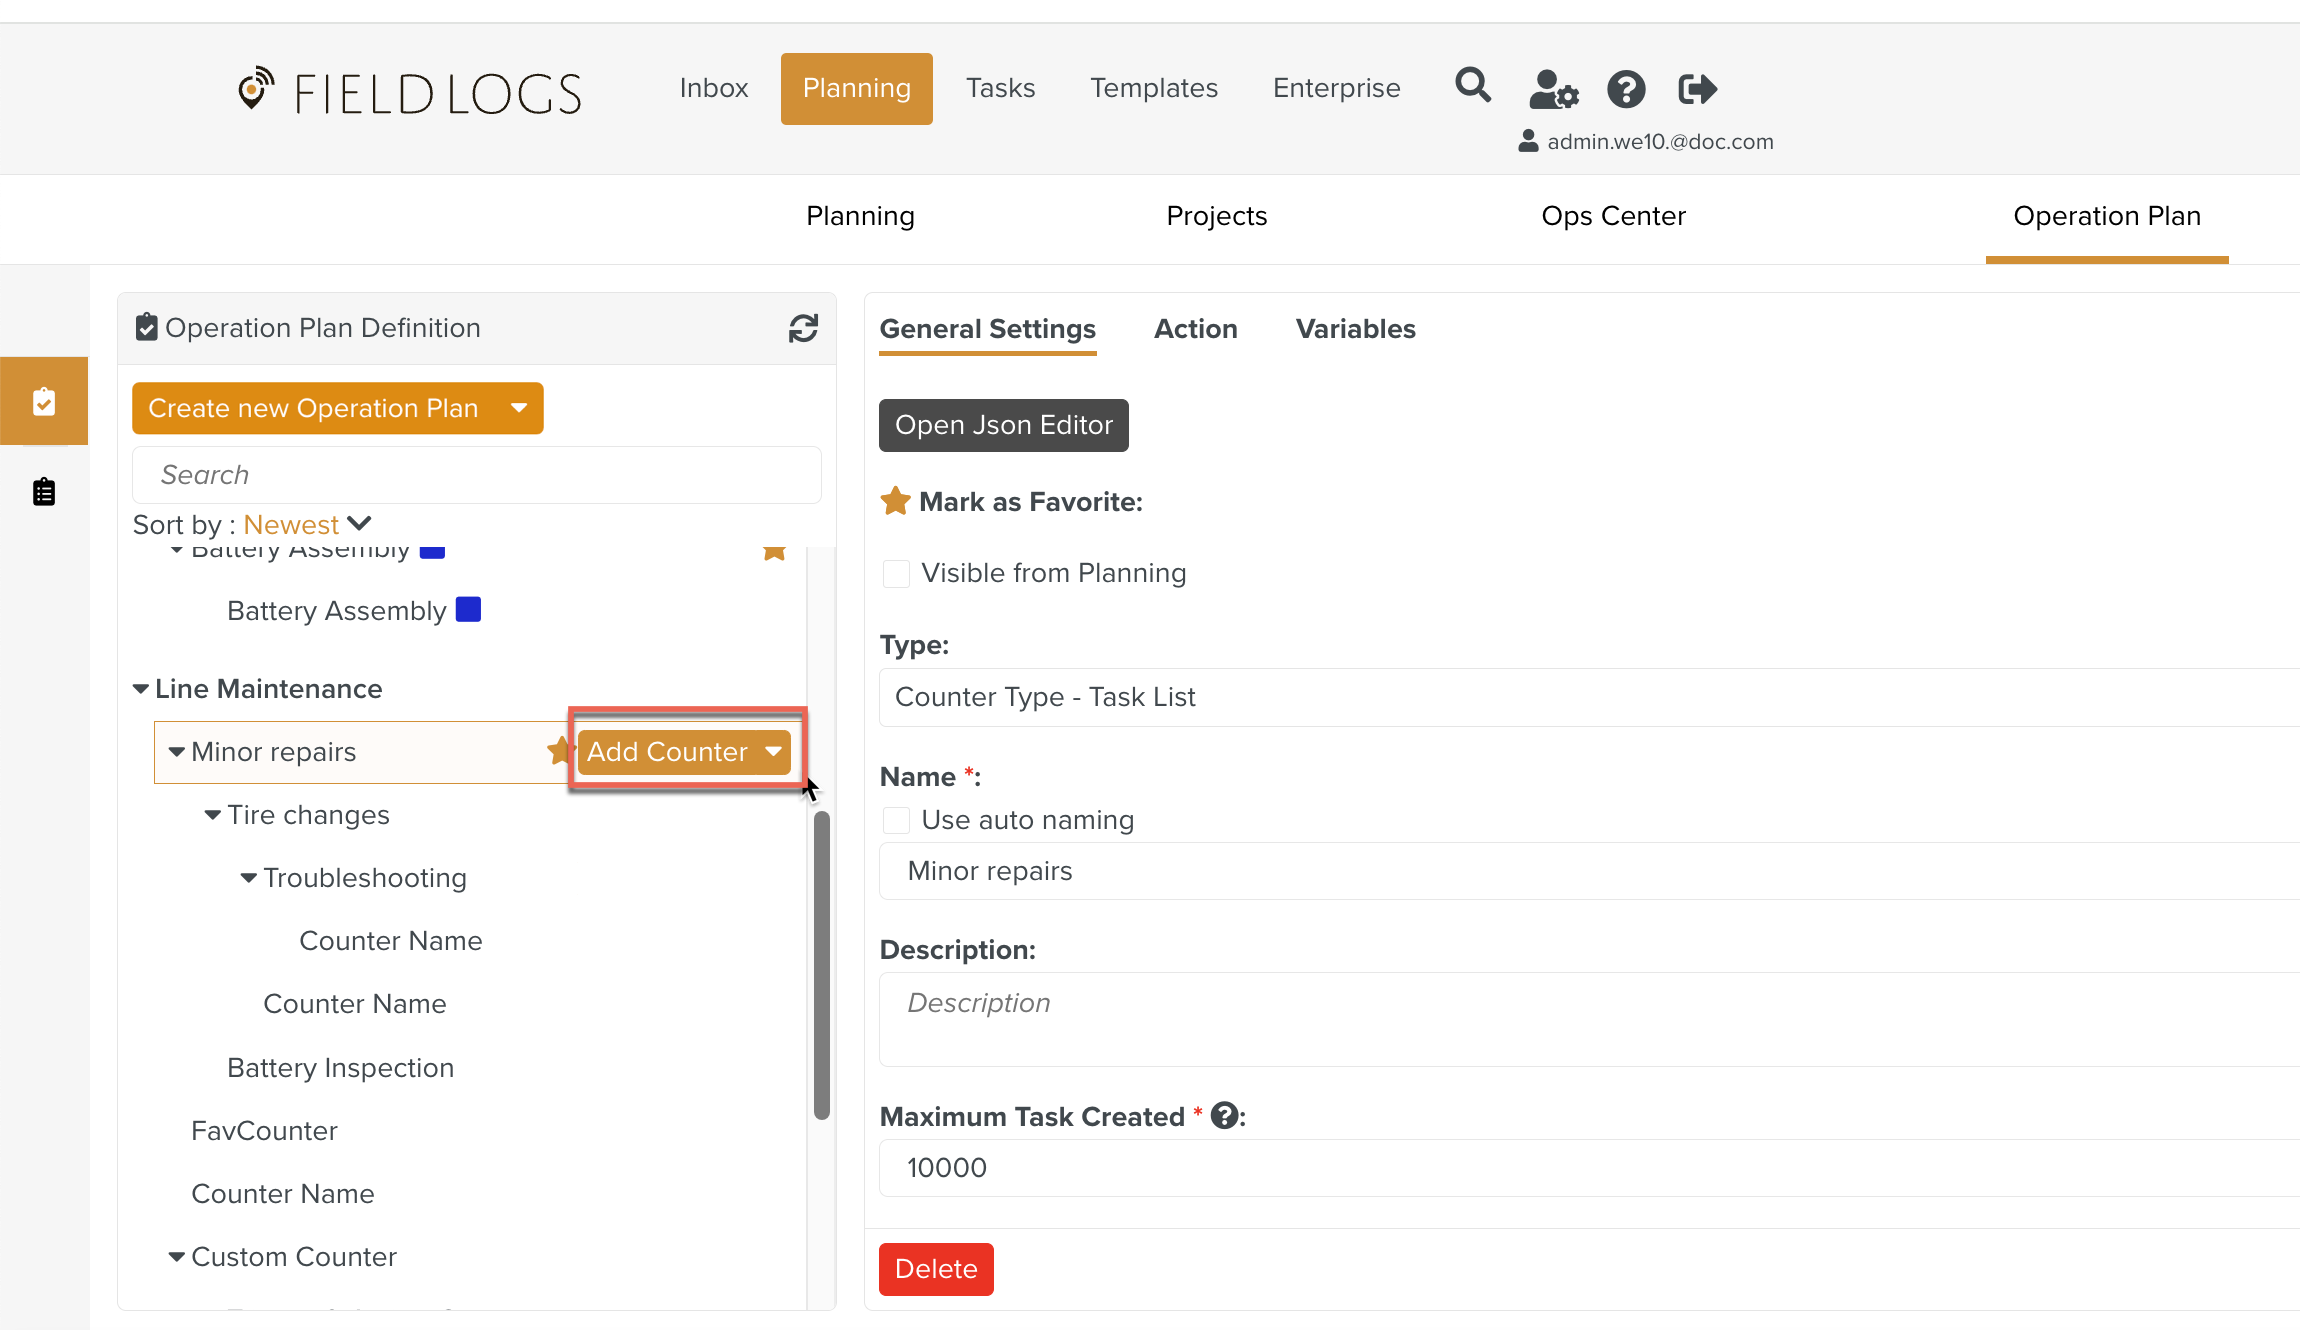The height and width of the screenshot is (1330, 2300).
Task: Click help icon beside Maximum Task Created
Action: [x=1224, y=1116]
